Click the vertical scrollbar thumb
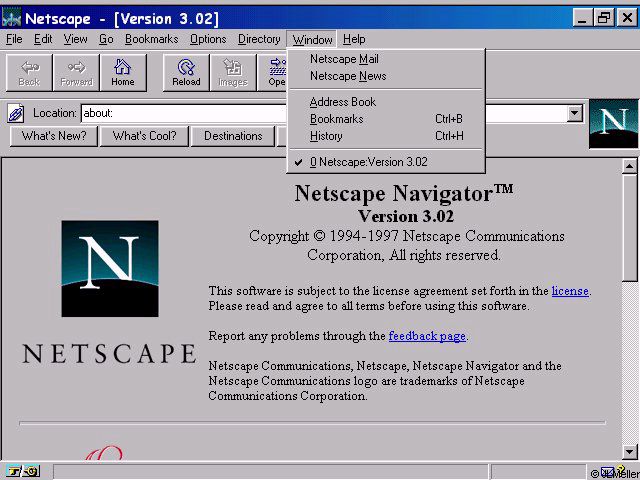 (629, 228)
